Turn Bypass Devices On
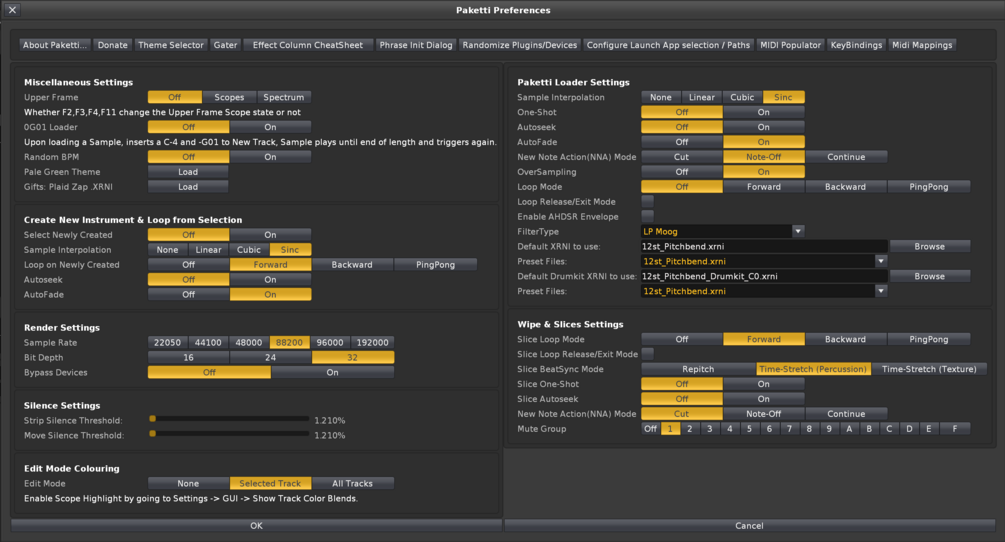The image size is (1005, 542). coord(332,372)
